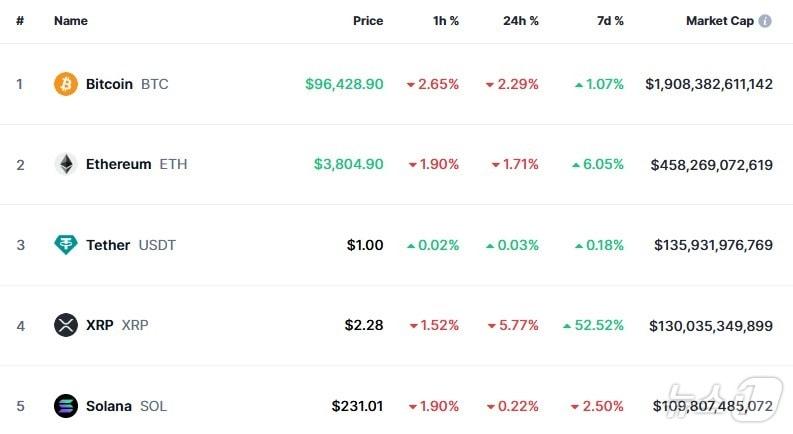Sort by the Name column header
The height and width of the screenshot is (434, 793).
pyautogui.click(x=70, y=20)
